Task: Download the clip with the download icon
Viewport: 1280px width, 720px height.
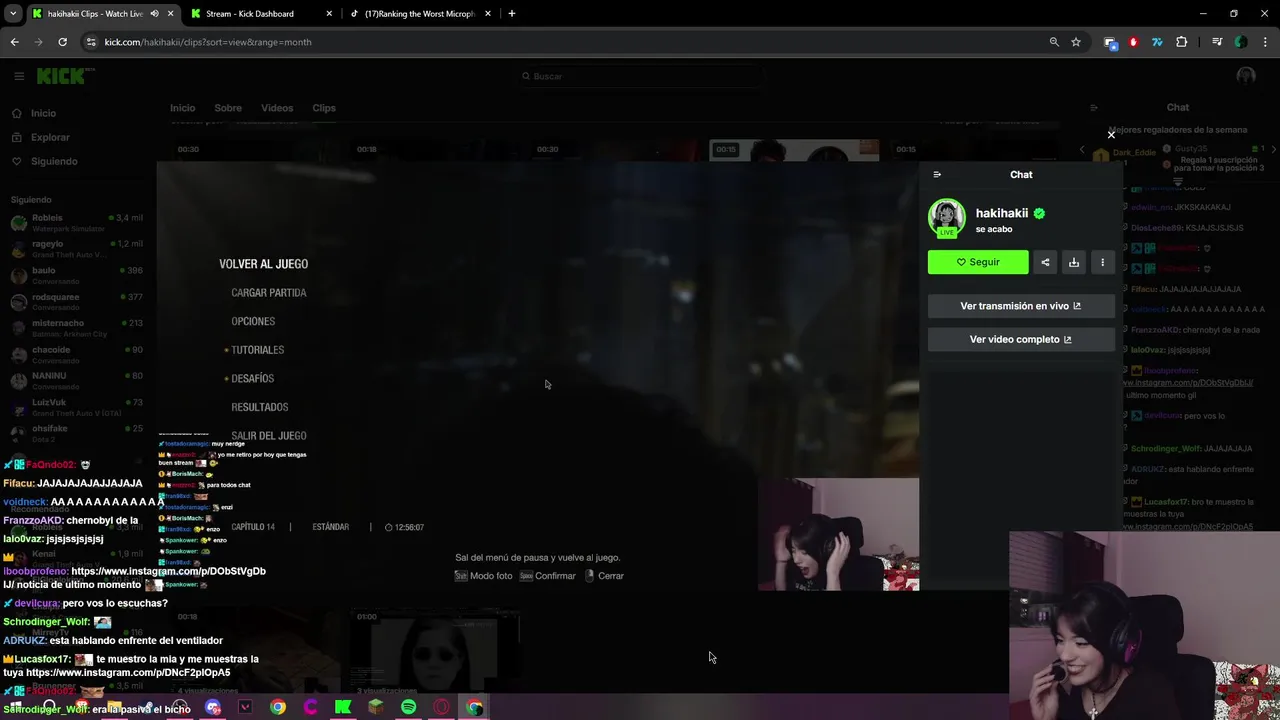Action: coord(1074,262)
